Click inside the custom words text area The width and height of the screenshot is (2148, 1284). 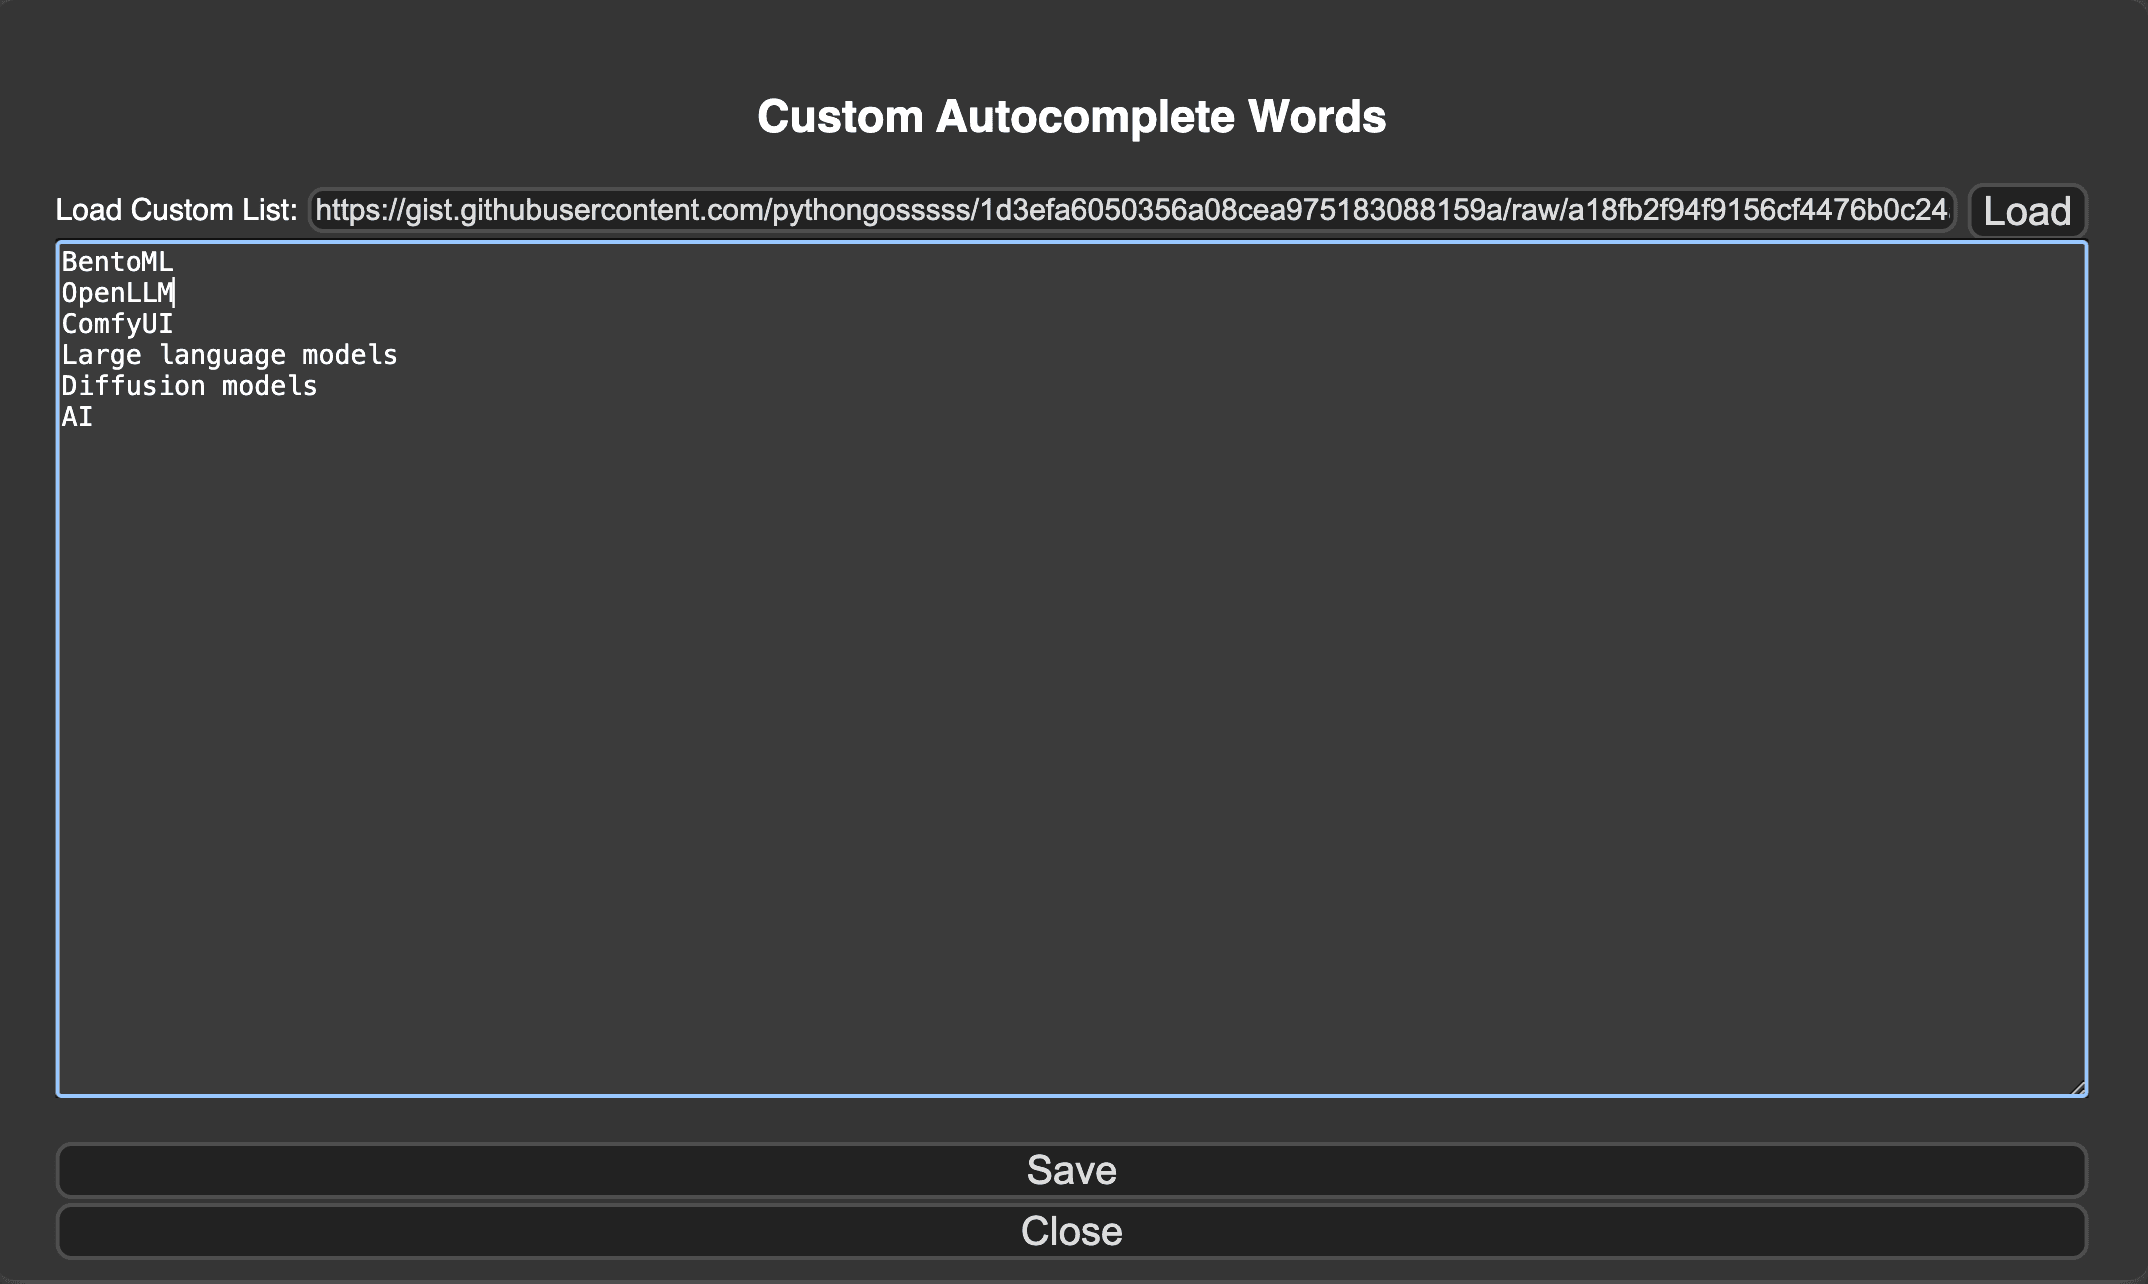tap(1000, 650)
